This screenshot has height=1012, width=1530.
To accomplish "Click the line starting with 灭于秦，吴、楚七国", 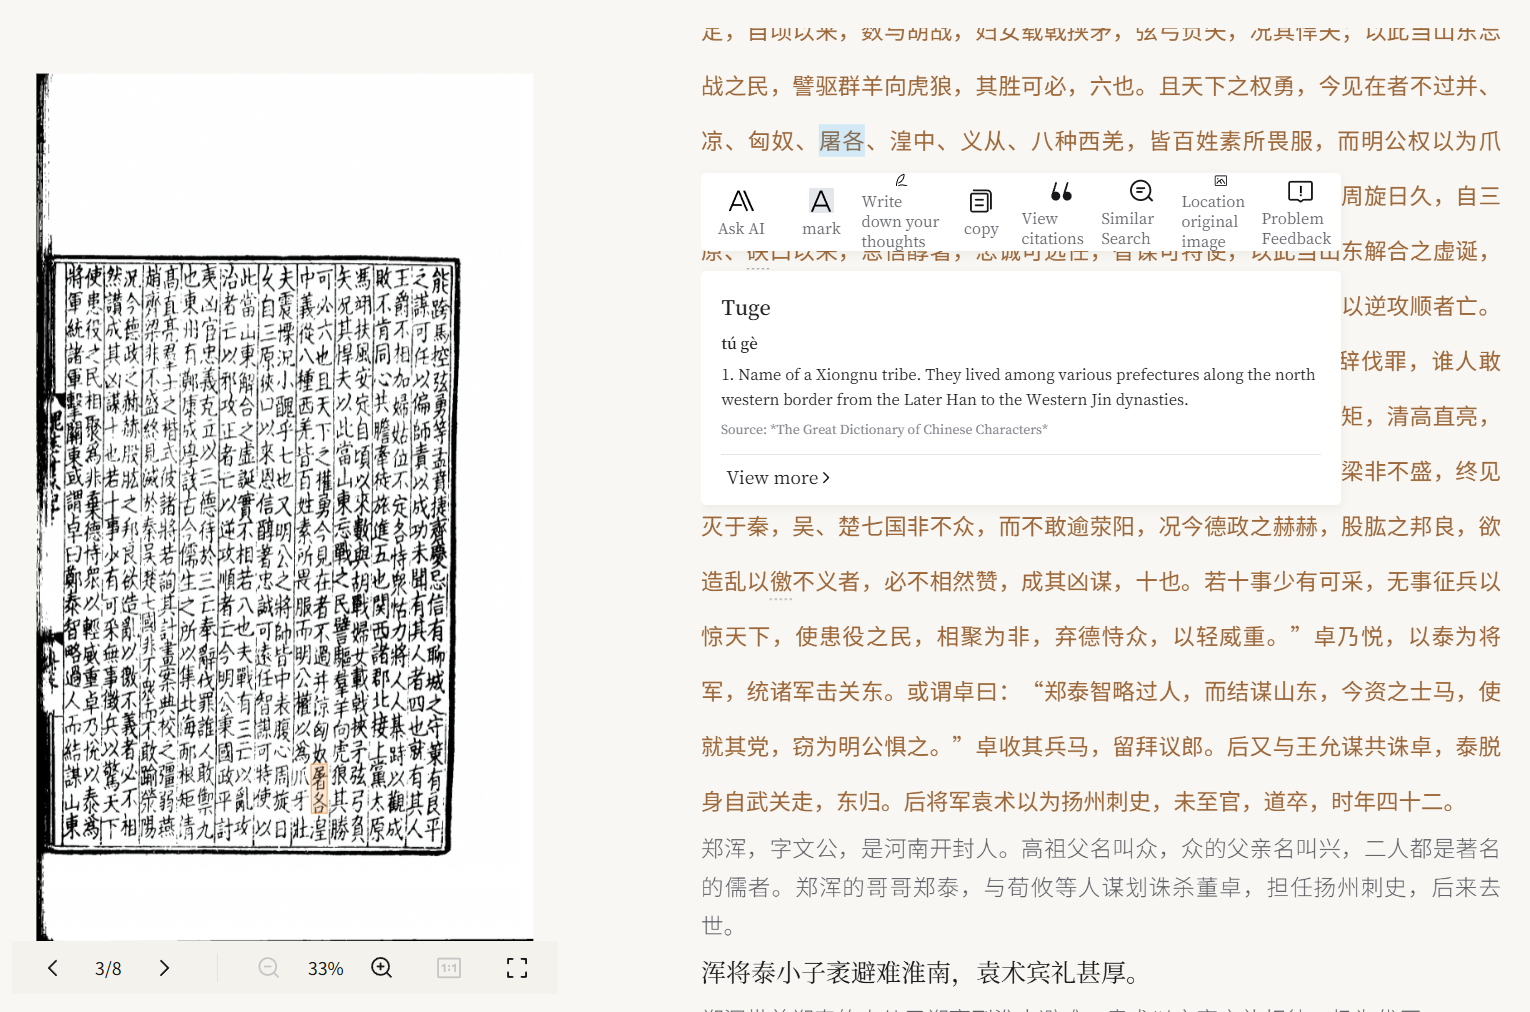I will point(1101,527).
